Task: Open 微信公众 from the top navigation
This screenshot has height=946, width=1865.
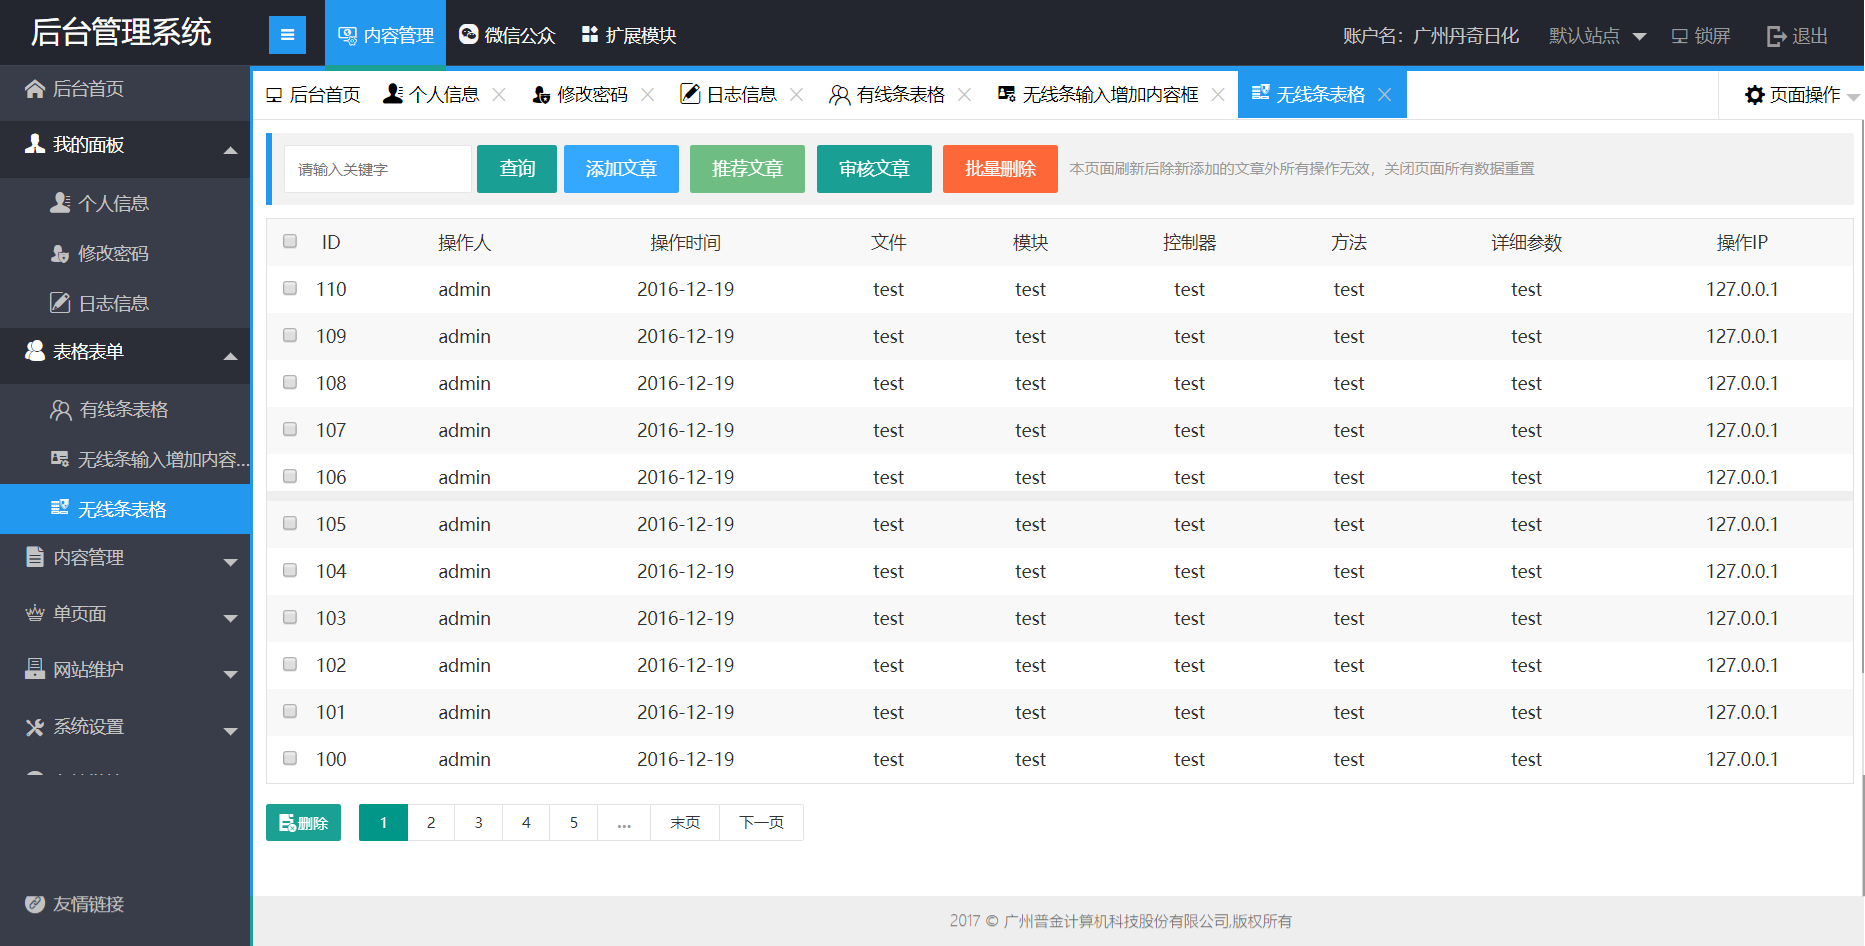Action: [507, 33]
